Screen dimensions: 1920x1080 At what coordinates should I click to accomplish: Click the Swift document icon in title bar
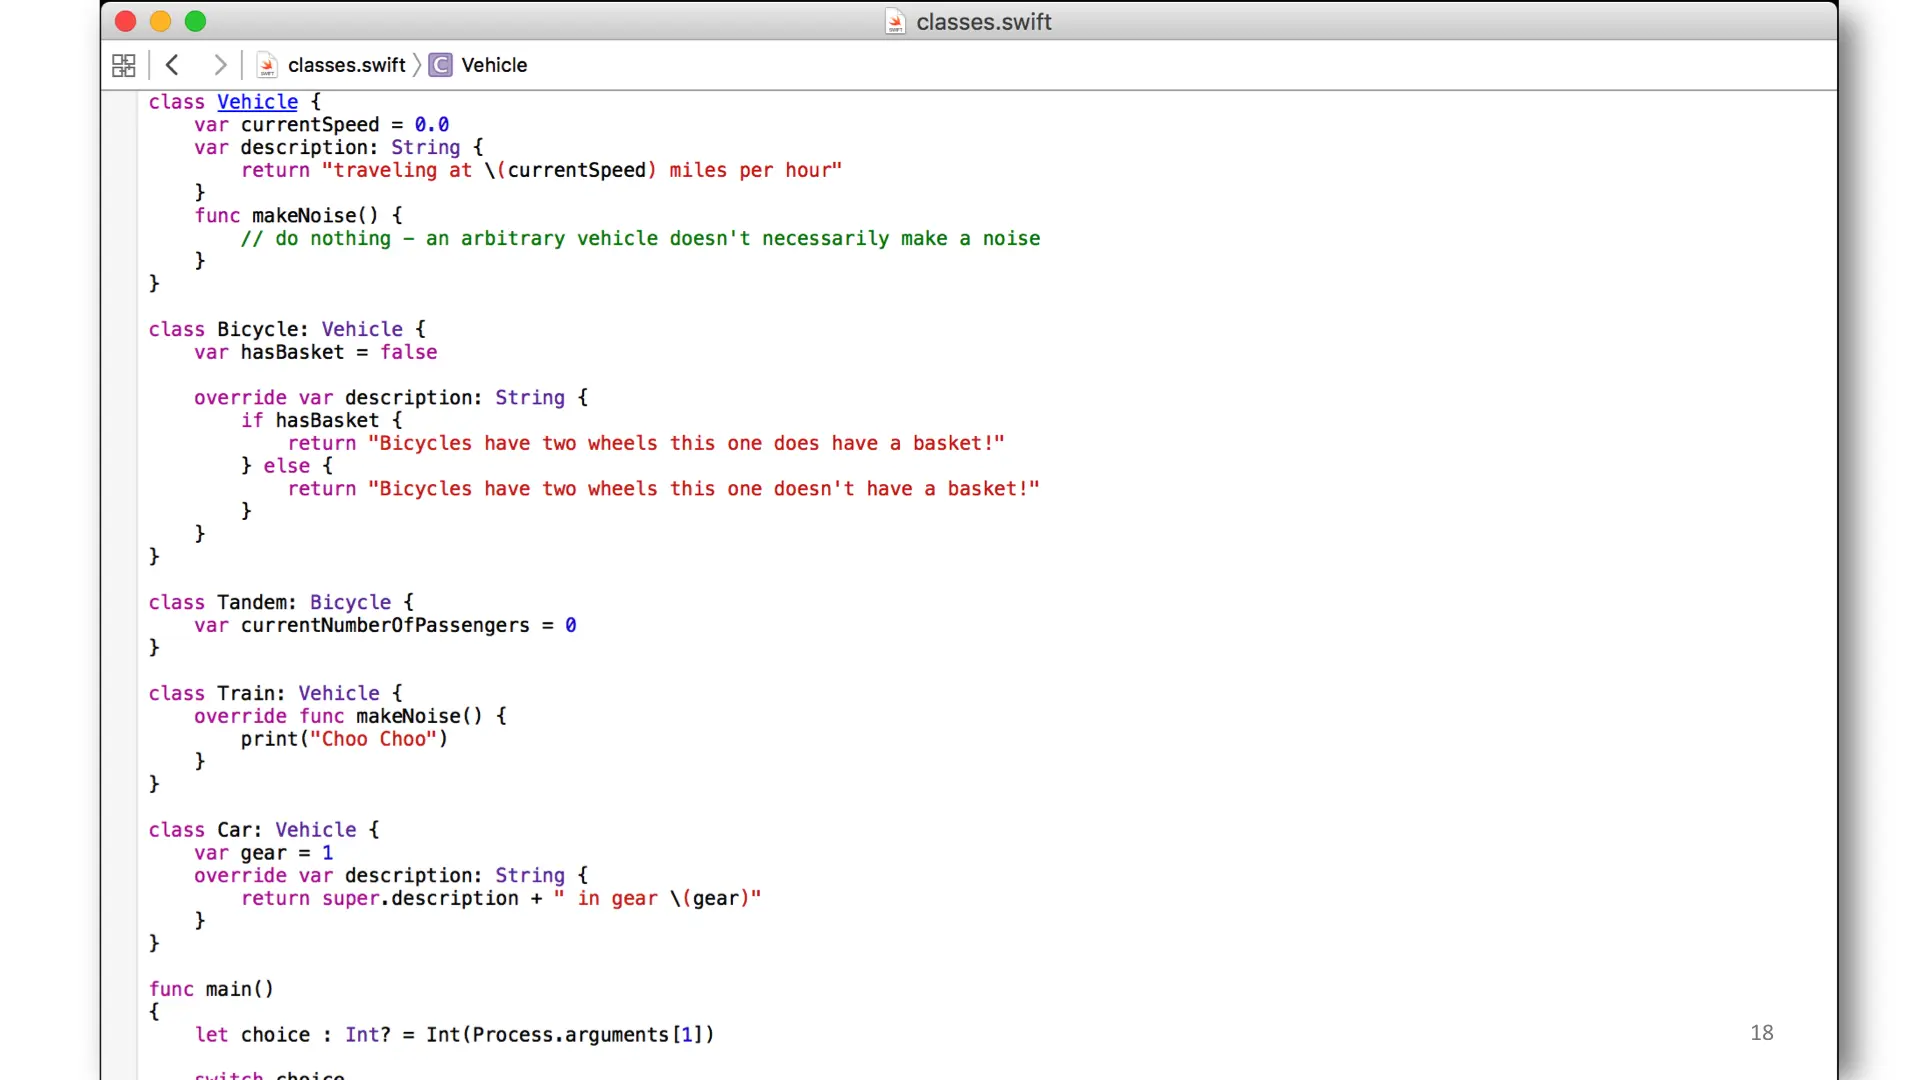click(895, 22)
